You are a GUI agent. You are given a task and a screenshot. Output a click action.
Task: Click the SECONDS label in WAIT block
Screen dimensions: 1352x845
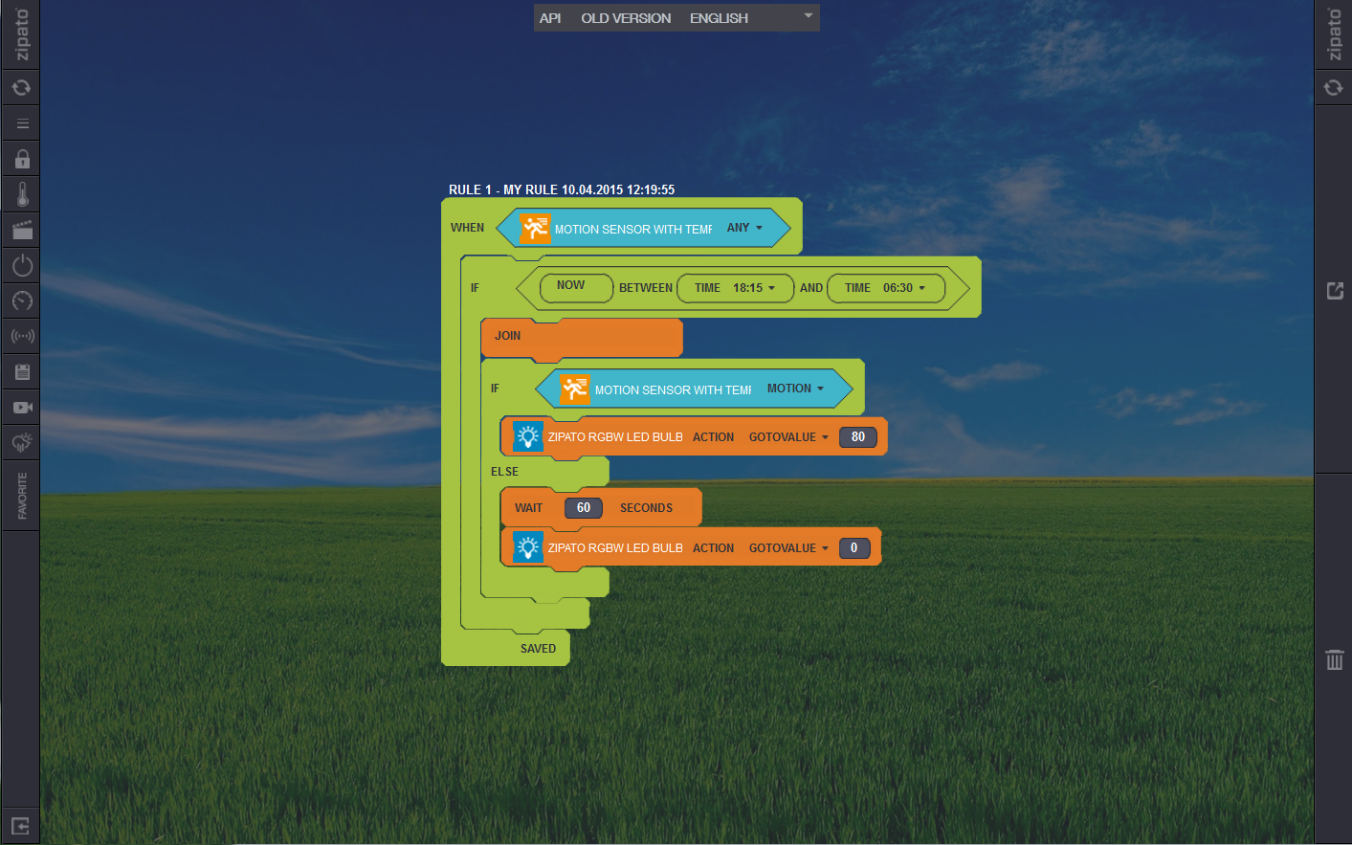coord(646,508)
